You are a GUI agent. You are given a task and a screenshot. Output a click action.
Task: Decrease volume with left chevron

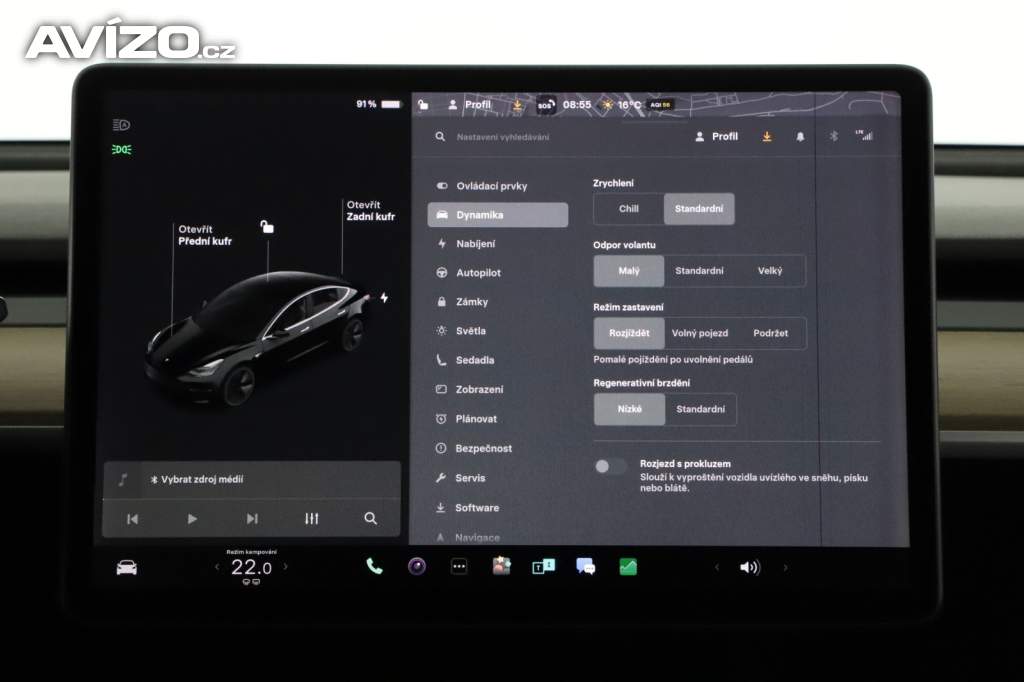tap(716, 568)
